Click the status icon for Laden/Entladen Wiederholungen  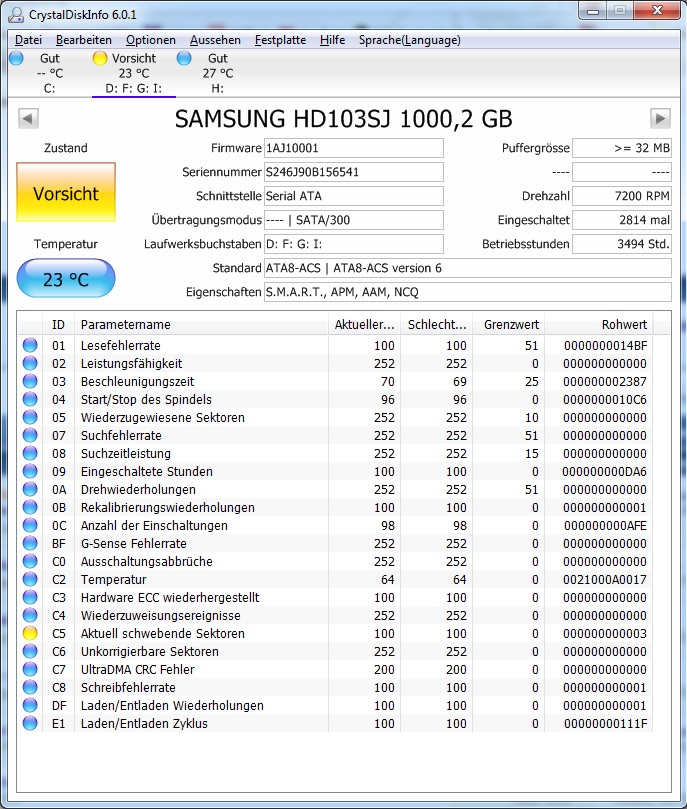(x=30, y=705)
